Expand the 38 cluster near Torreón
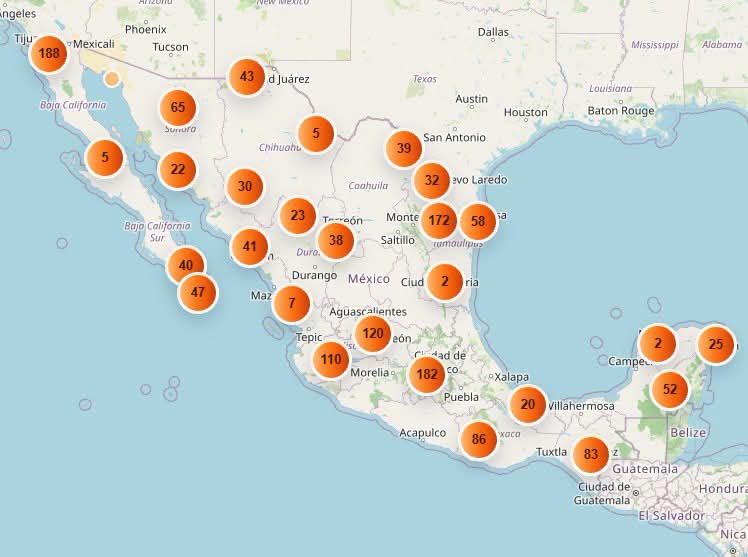 pos(336,240)
